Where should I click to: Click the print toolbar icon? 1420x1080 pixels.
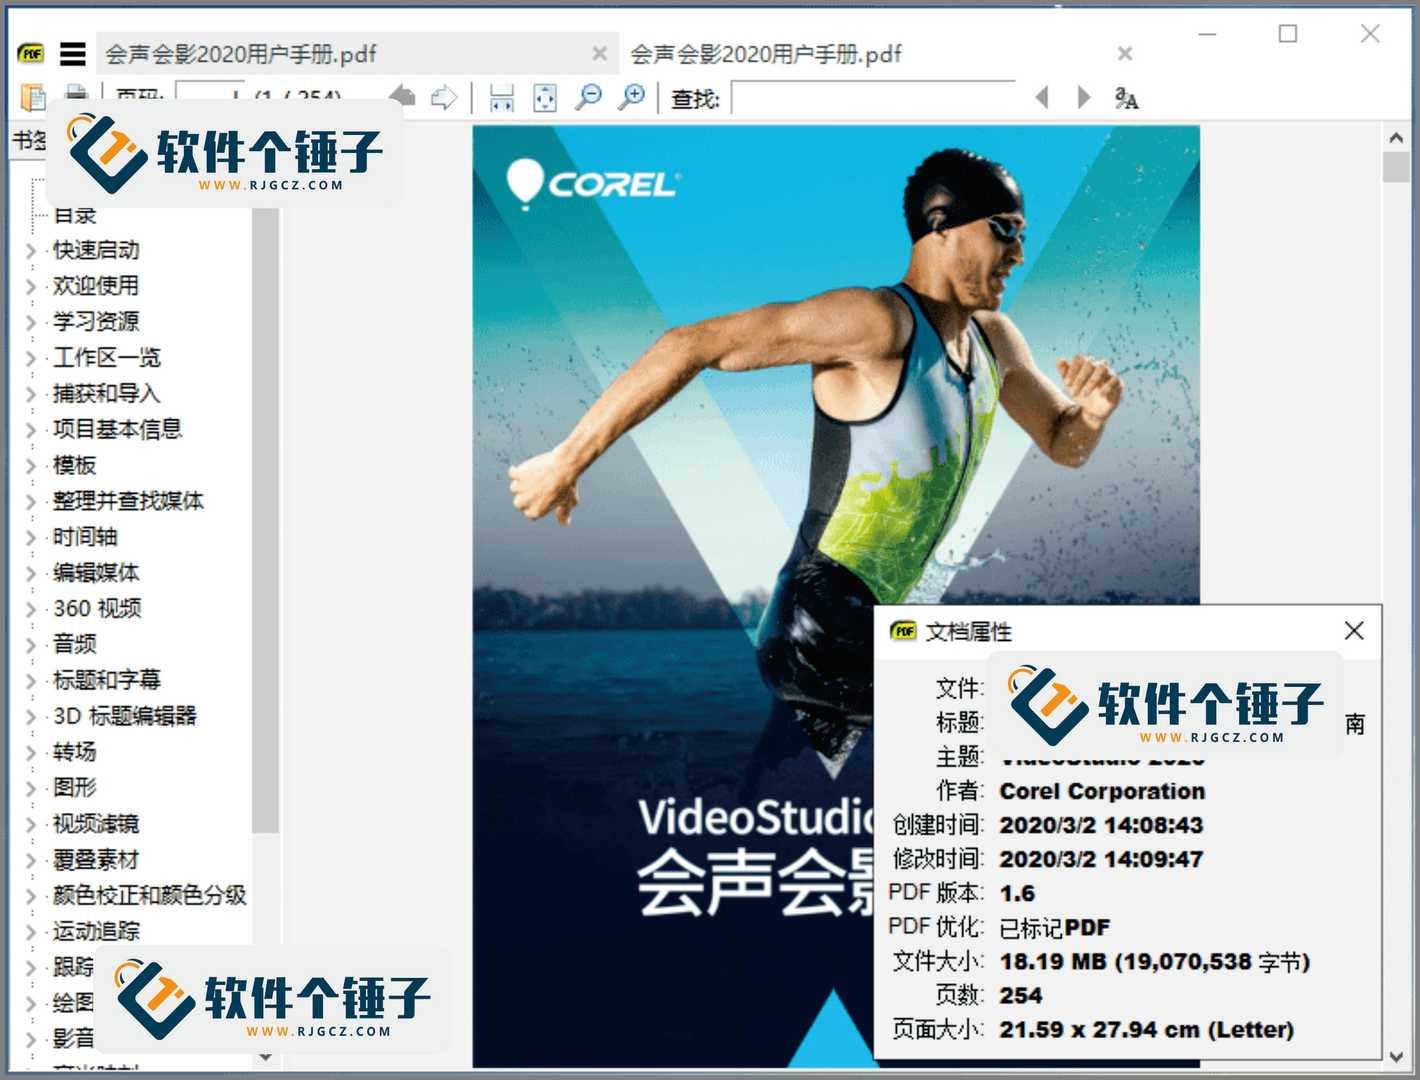76,94
